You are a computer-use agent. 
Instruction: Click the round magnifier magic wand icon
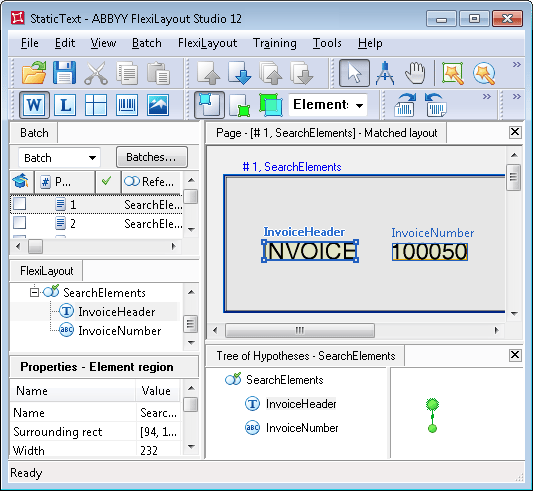tap(484, 73)
